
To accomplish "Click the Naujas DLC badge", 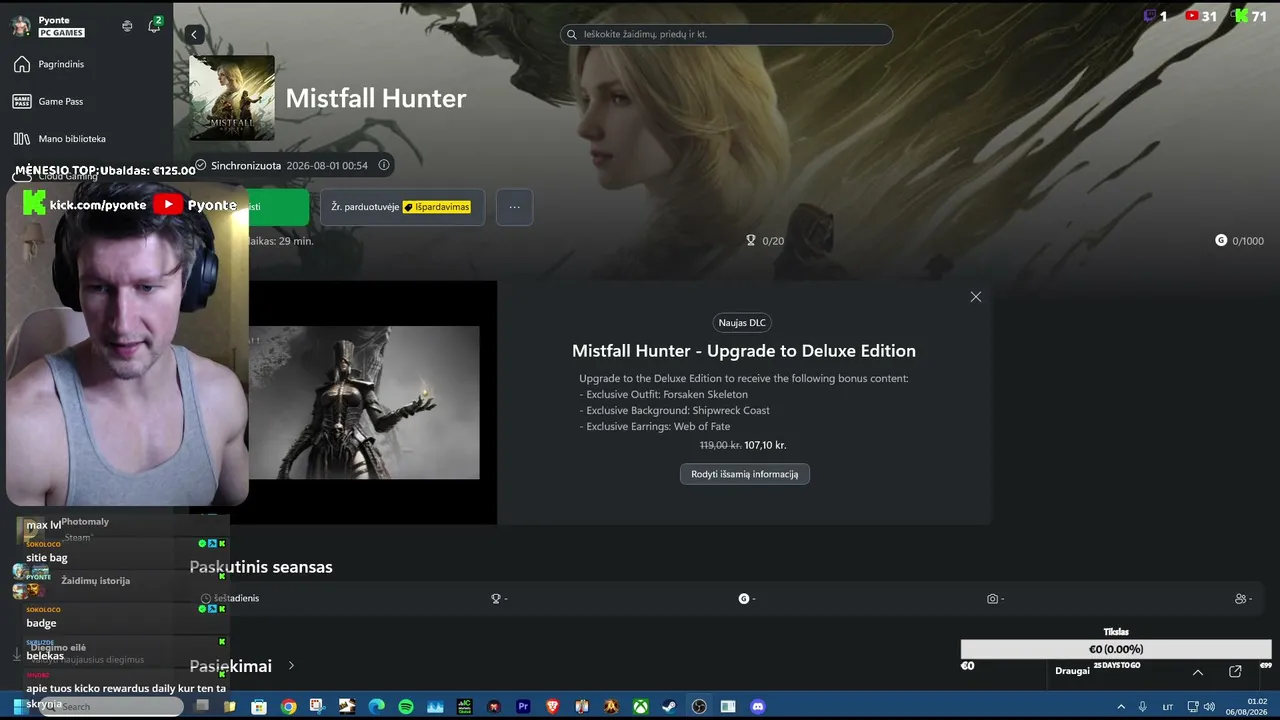I will (x=743, y=323).
